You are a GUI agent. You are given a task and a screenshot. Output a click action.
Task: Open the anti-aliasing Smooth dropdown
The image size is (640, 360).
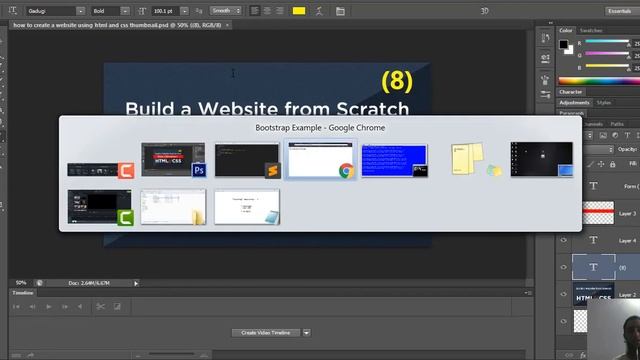pyautogui.click(x=226, y=11)
